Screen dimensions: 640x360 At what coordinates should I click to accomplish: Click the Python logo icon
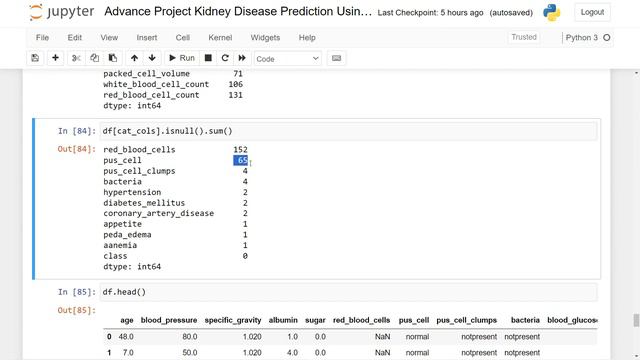click(551, 13)
